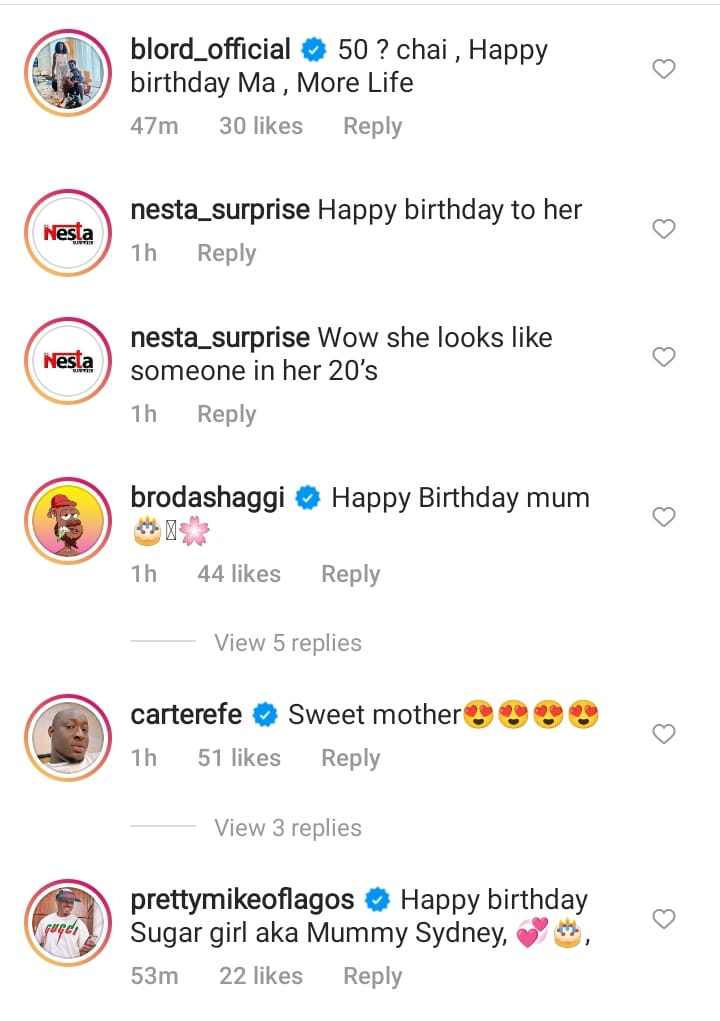Like blord_official's birthday comment
This screenshot has height=1021, width=720.
(x=664, y=69)
